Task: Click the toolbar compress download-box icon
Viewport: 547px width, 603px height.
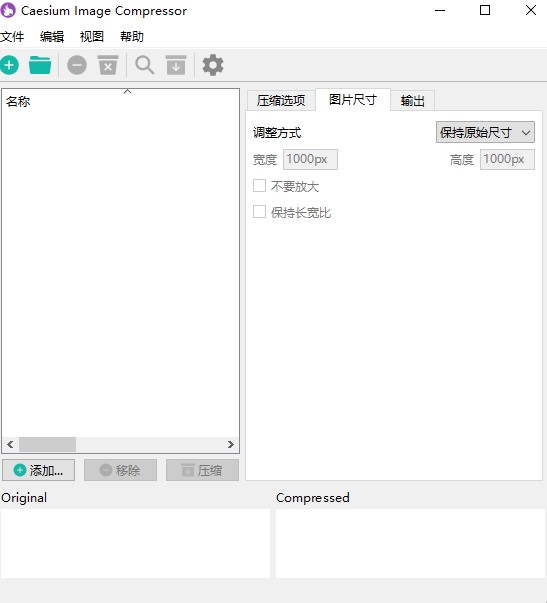Action: click(176, 65)
